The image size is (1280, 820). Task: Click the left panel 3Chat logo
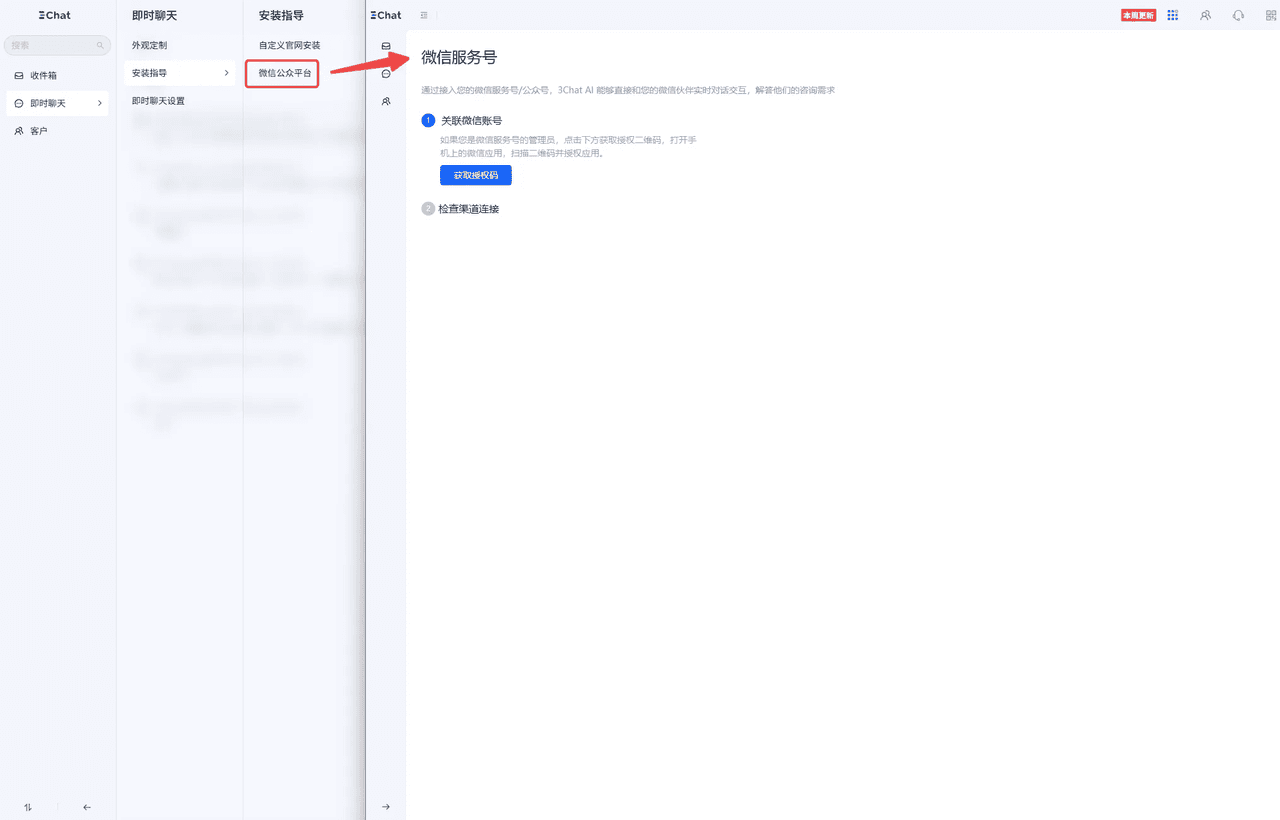pos(55,15)
